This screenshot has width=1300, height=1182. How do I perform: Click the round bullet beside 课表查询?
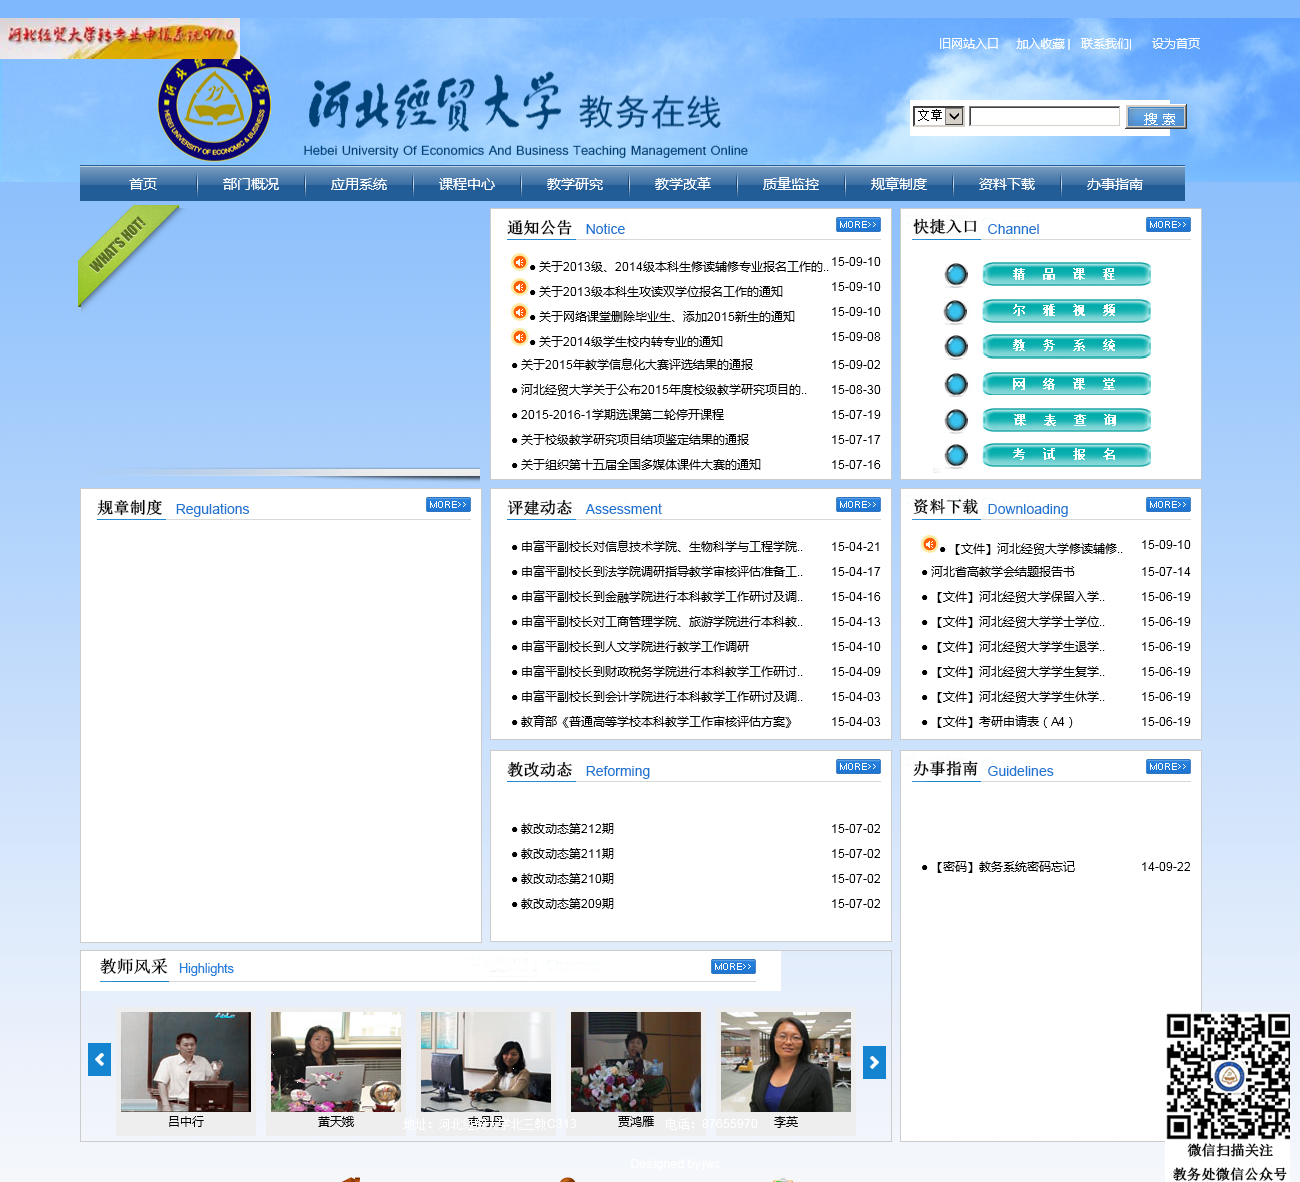pos(956,420)
